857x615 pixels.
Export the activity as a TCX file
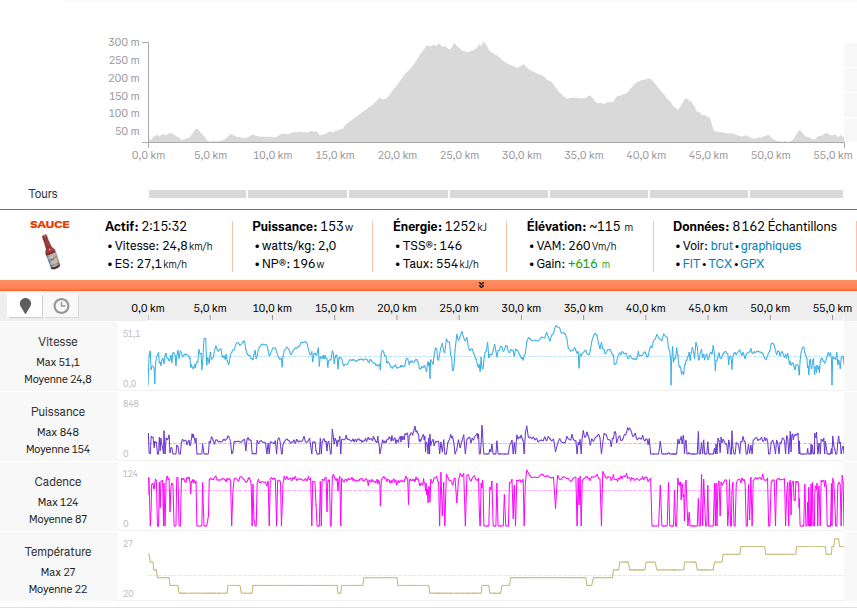[720, 264]
